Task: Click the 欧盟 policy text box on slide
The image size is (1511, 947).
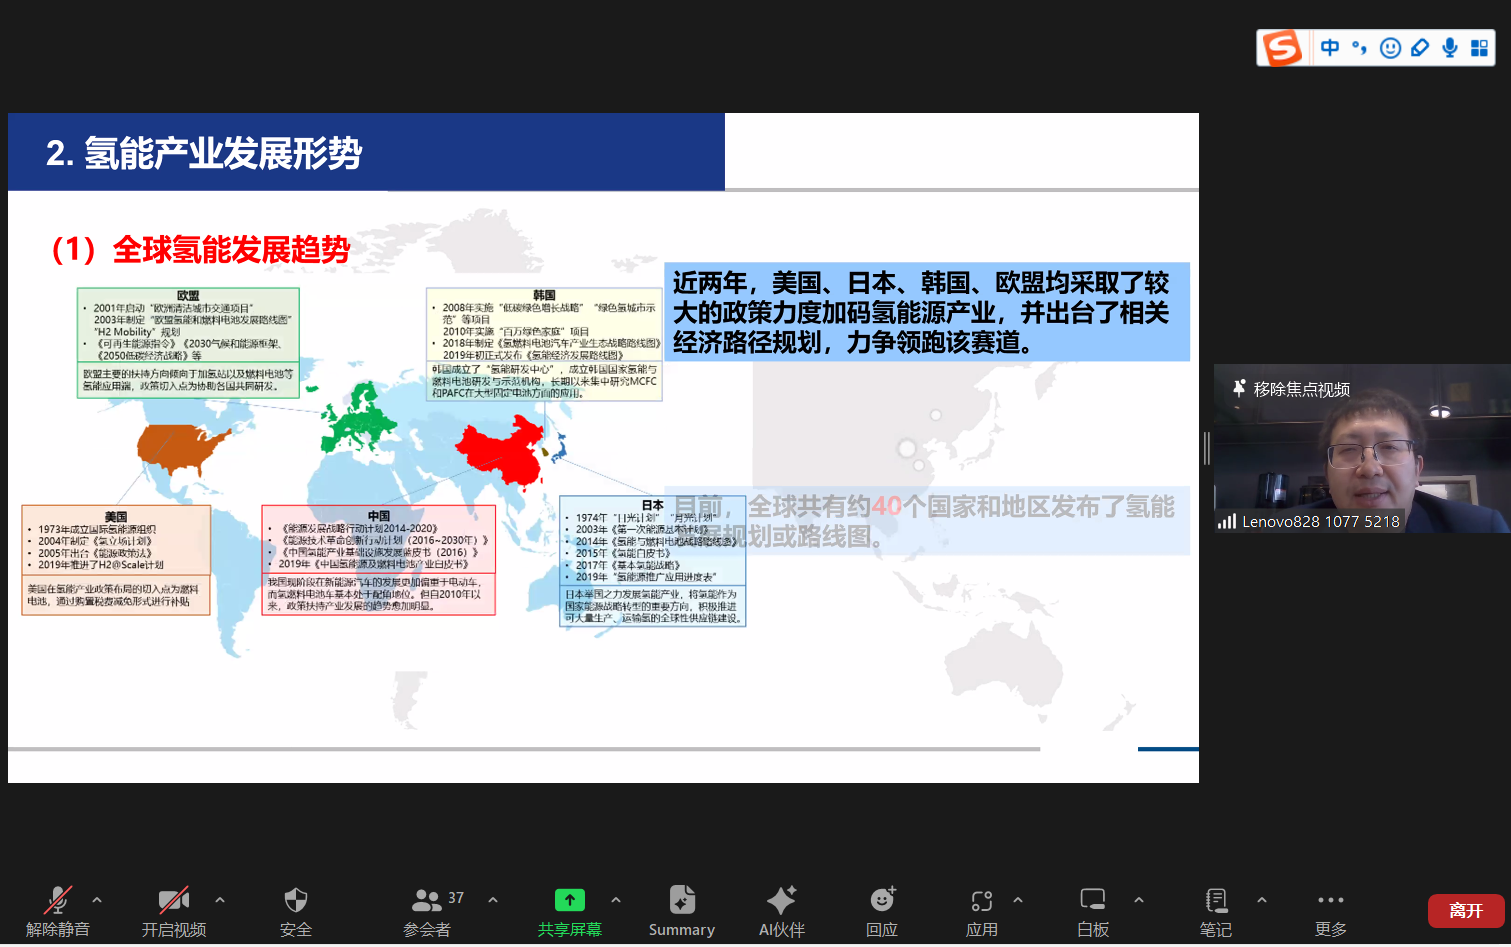Action: (x=188, y=343)
